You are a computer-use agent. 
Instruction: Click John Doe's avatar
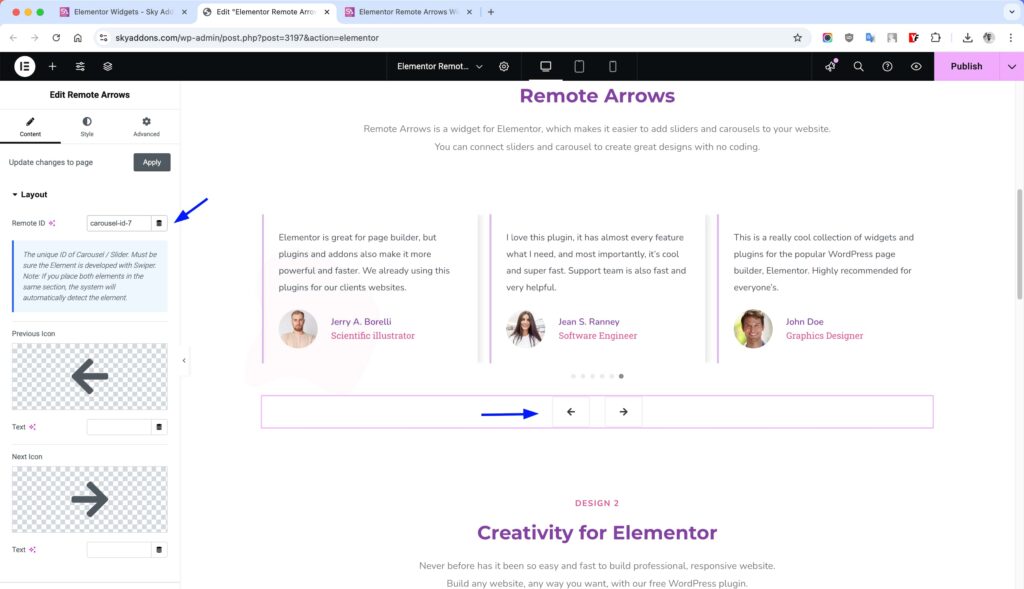pyautogui.click(x=752, y=328)
